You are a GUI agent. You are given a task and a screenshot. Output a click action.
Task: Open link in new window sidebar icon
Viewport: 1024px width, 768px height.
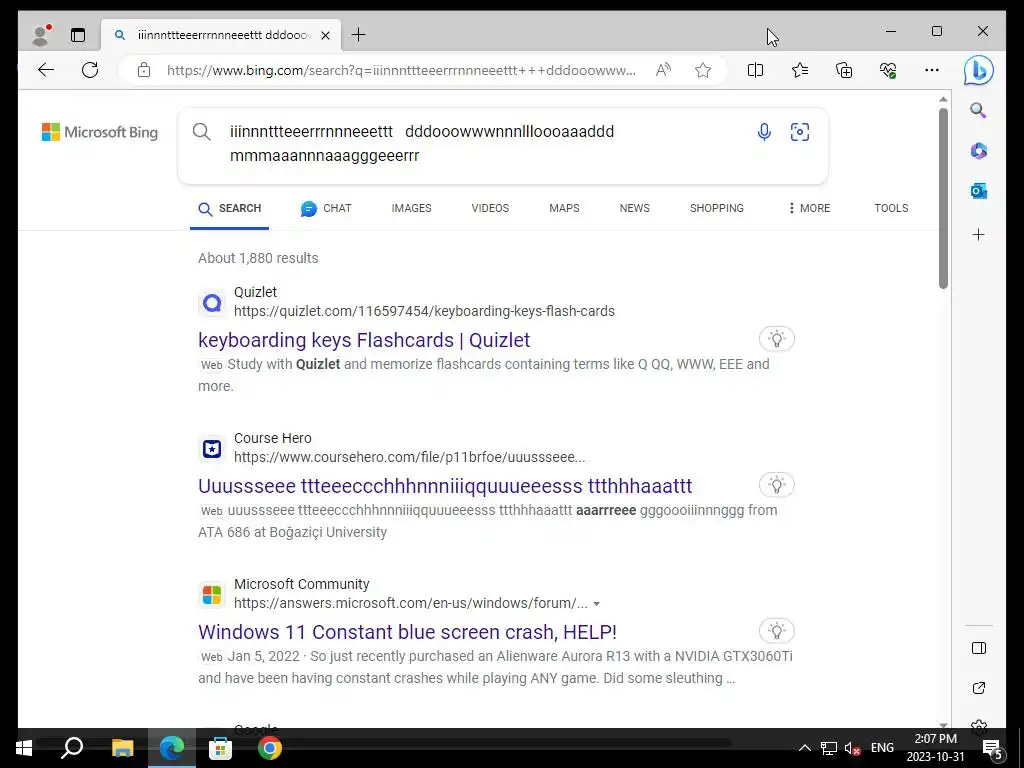click(x=978, y=688)
